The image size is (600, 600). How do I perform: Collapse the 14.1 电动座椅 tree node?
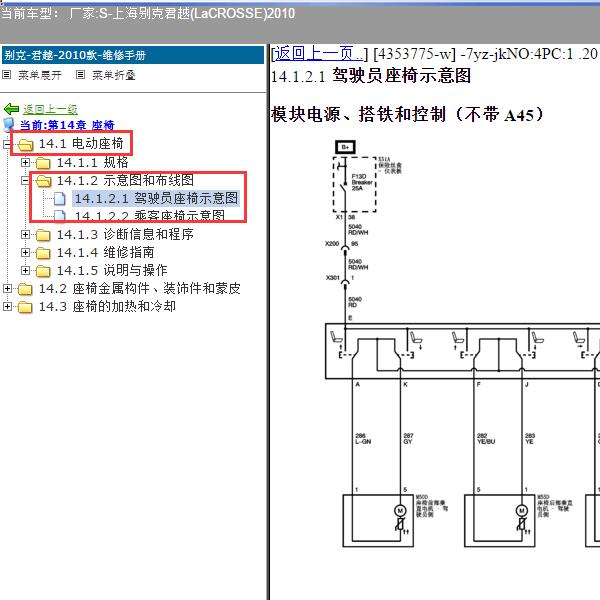coord(7,144)
